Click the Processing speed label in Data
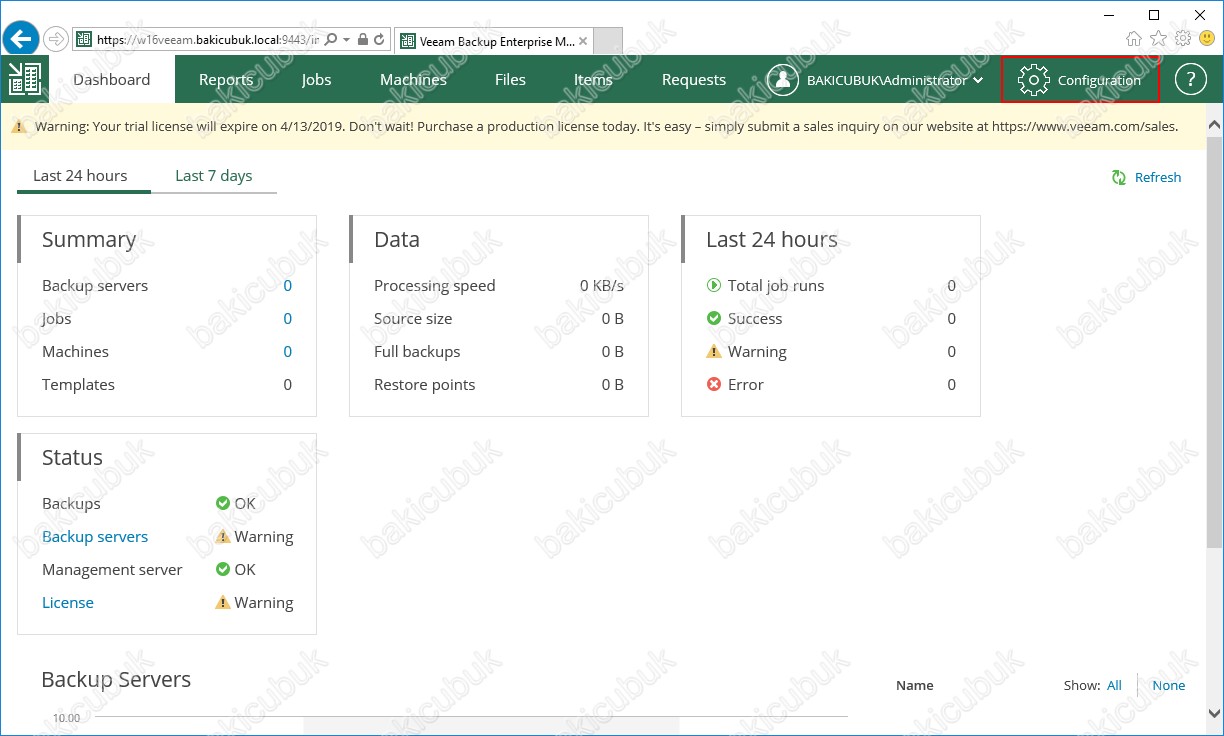The height and width of the screenshot is (736, 1224). point(435,286)
